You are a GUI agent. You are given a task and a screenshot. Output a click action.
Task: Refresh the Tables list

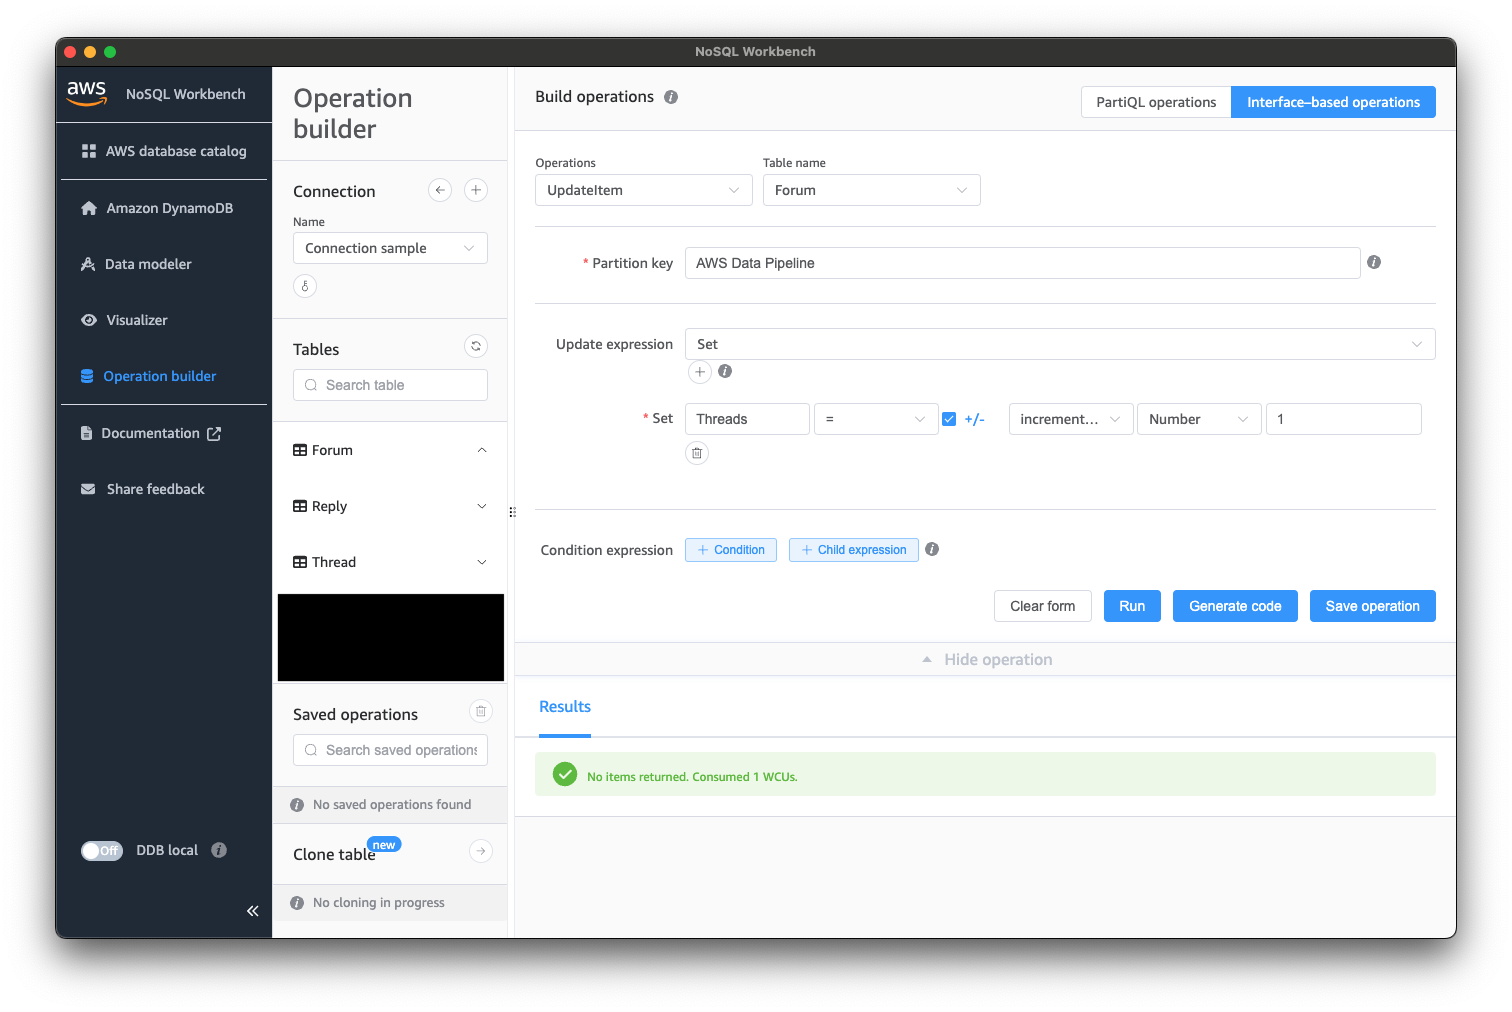click(x=476, y=346)
